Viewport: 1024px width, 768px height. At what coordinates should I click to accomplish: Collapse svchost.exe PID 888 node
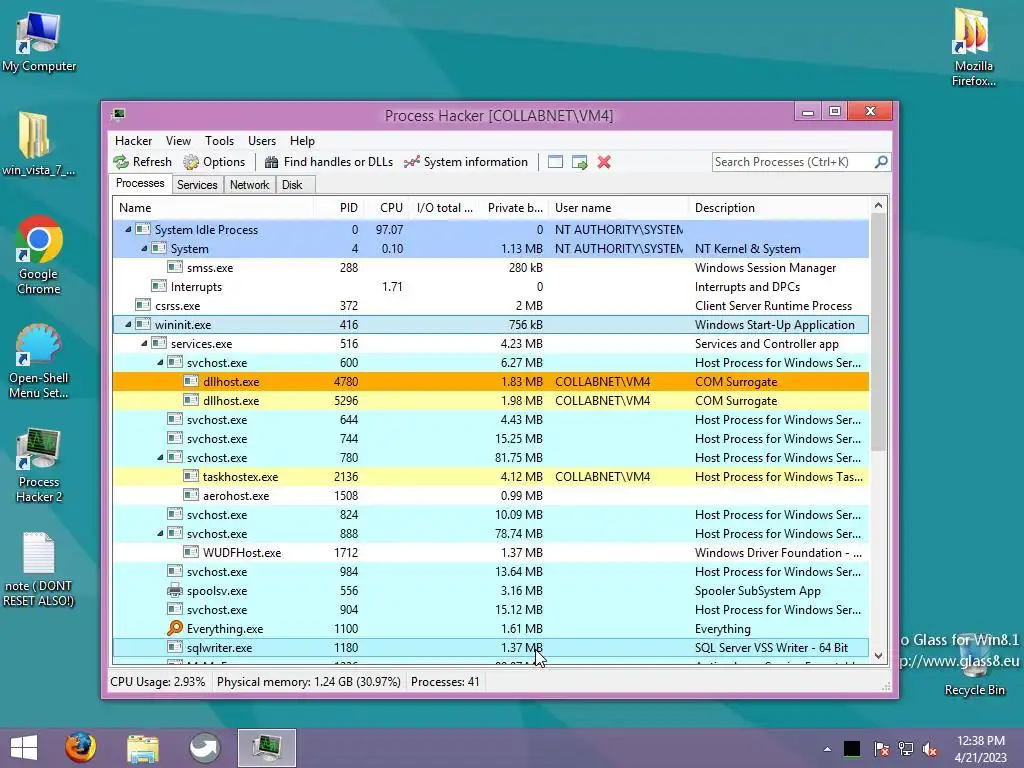click(x=160, y=534)
